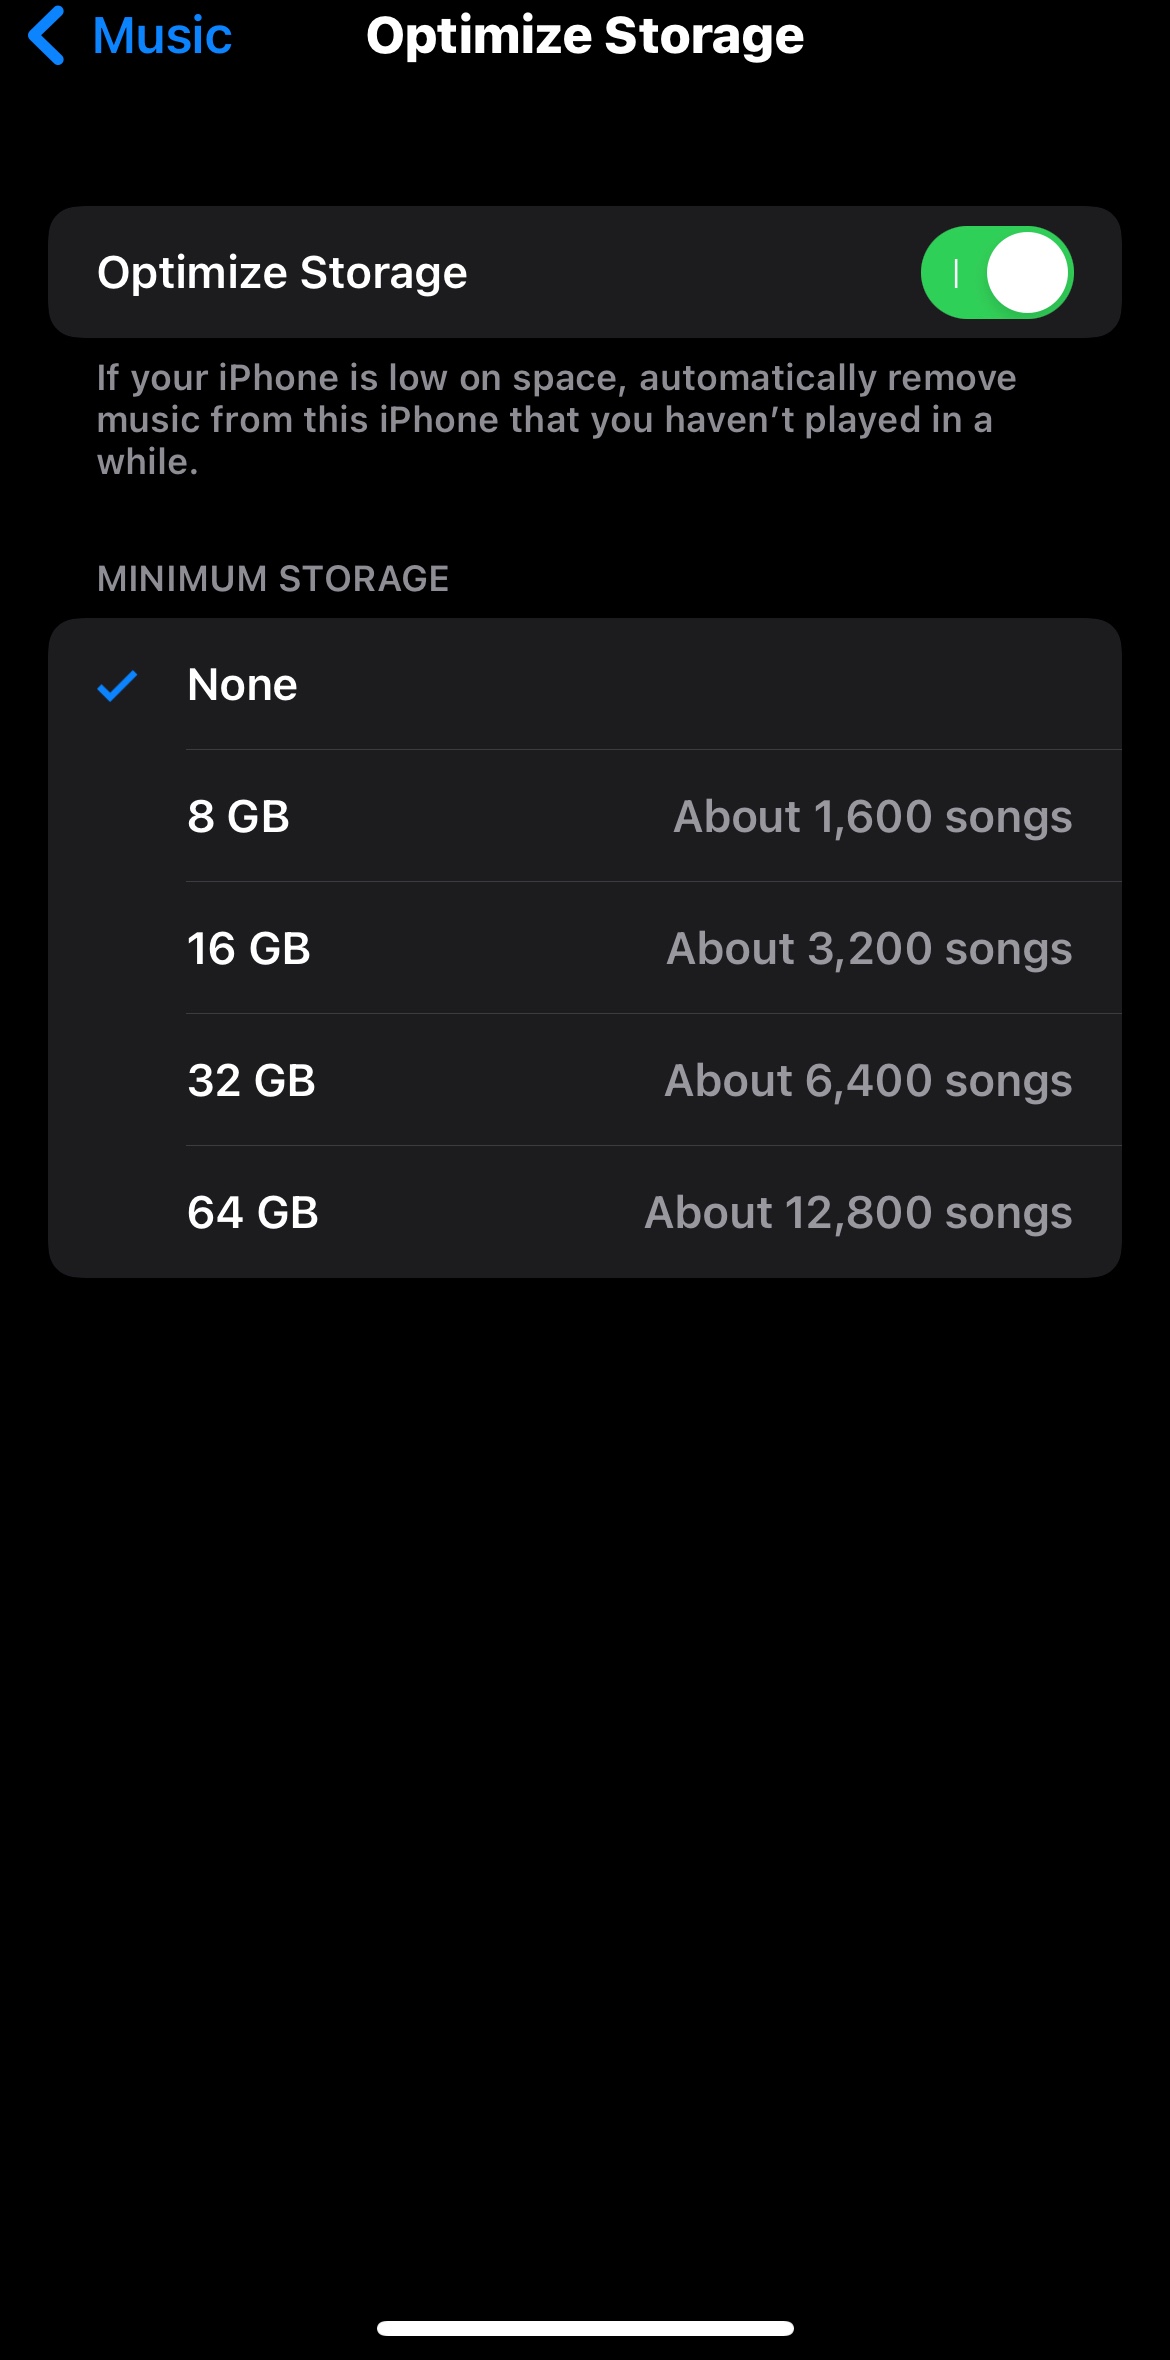Tap the blue checkmark beside None
Viewport: 1170px width, 2360px height.
(x=117, y=686)
